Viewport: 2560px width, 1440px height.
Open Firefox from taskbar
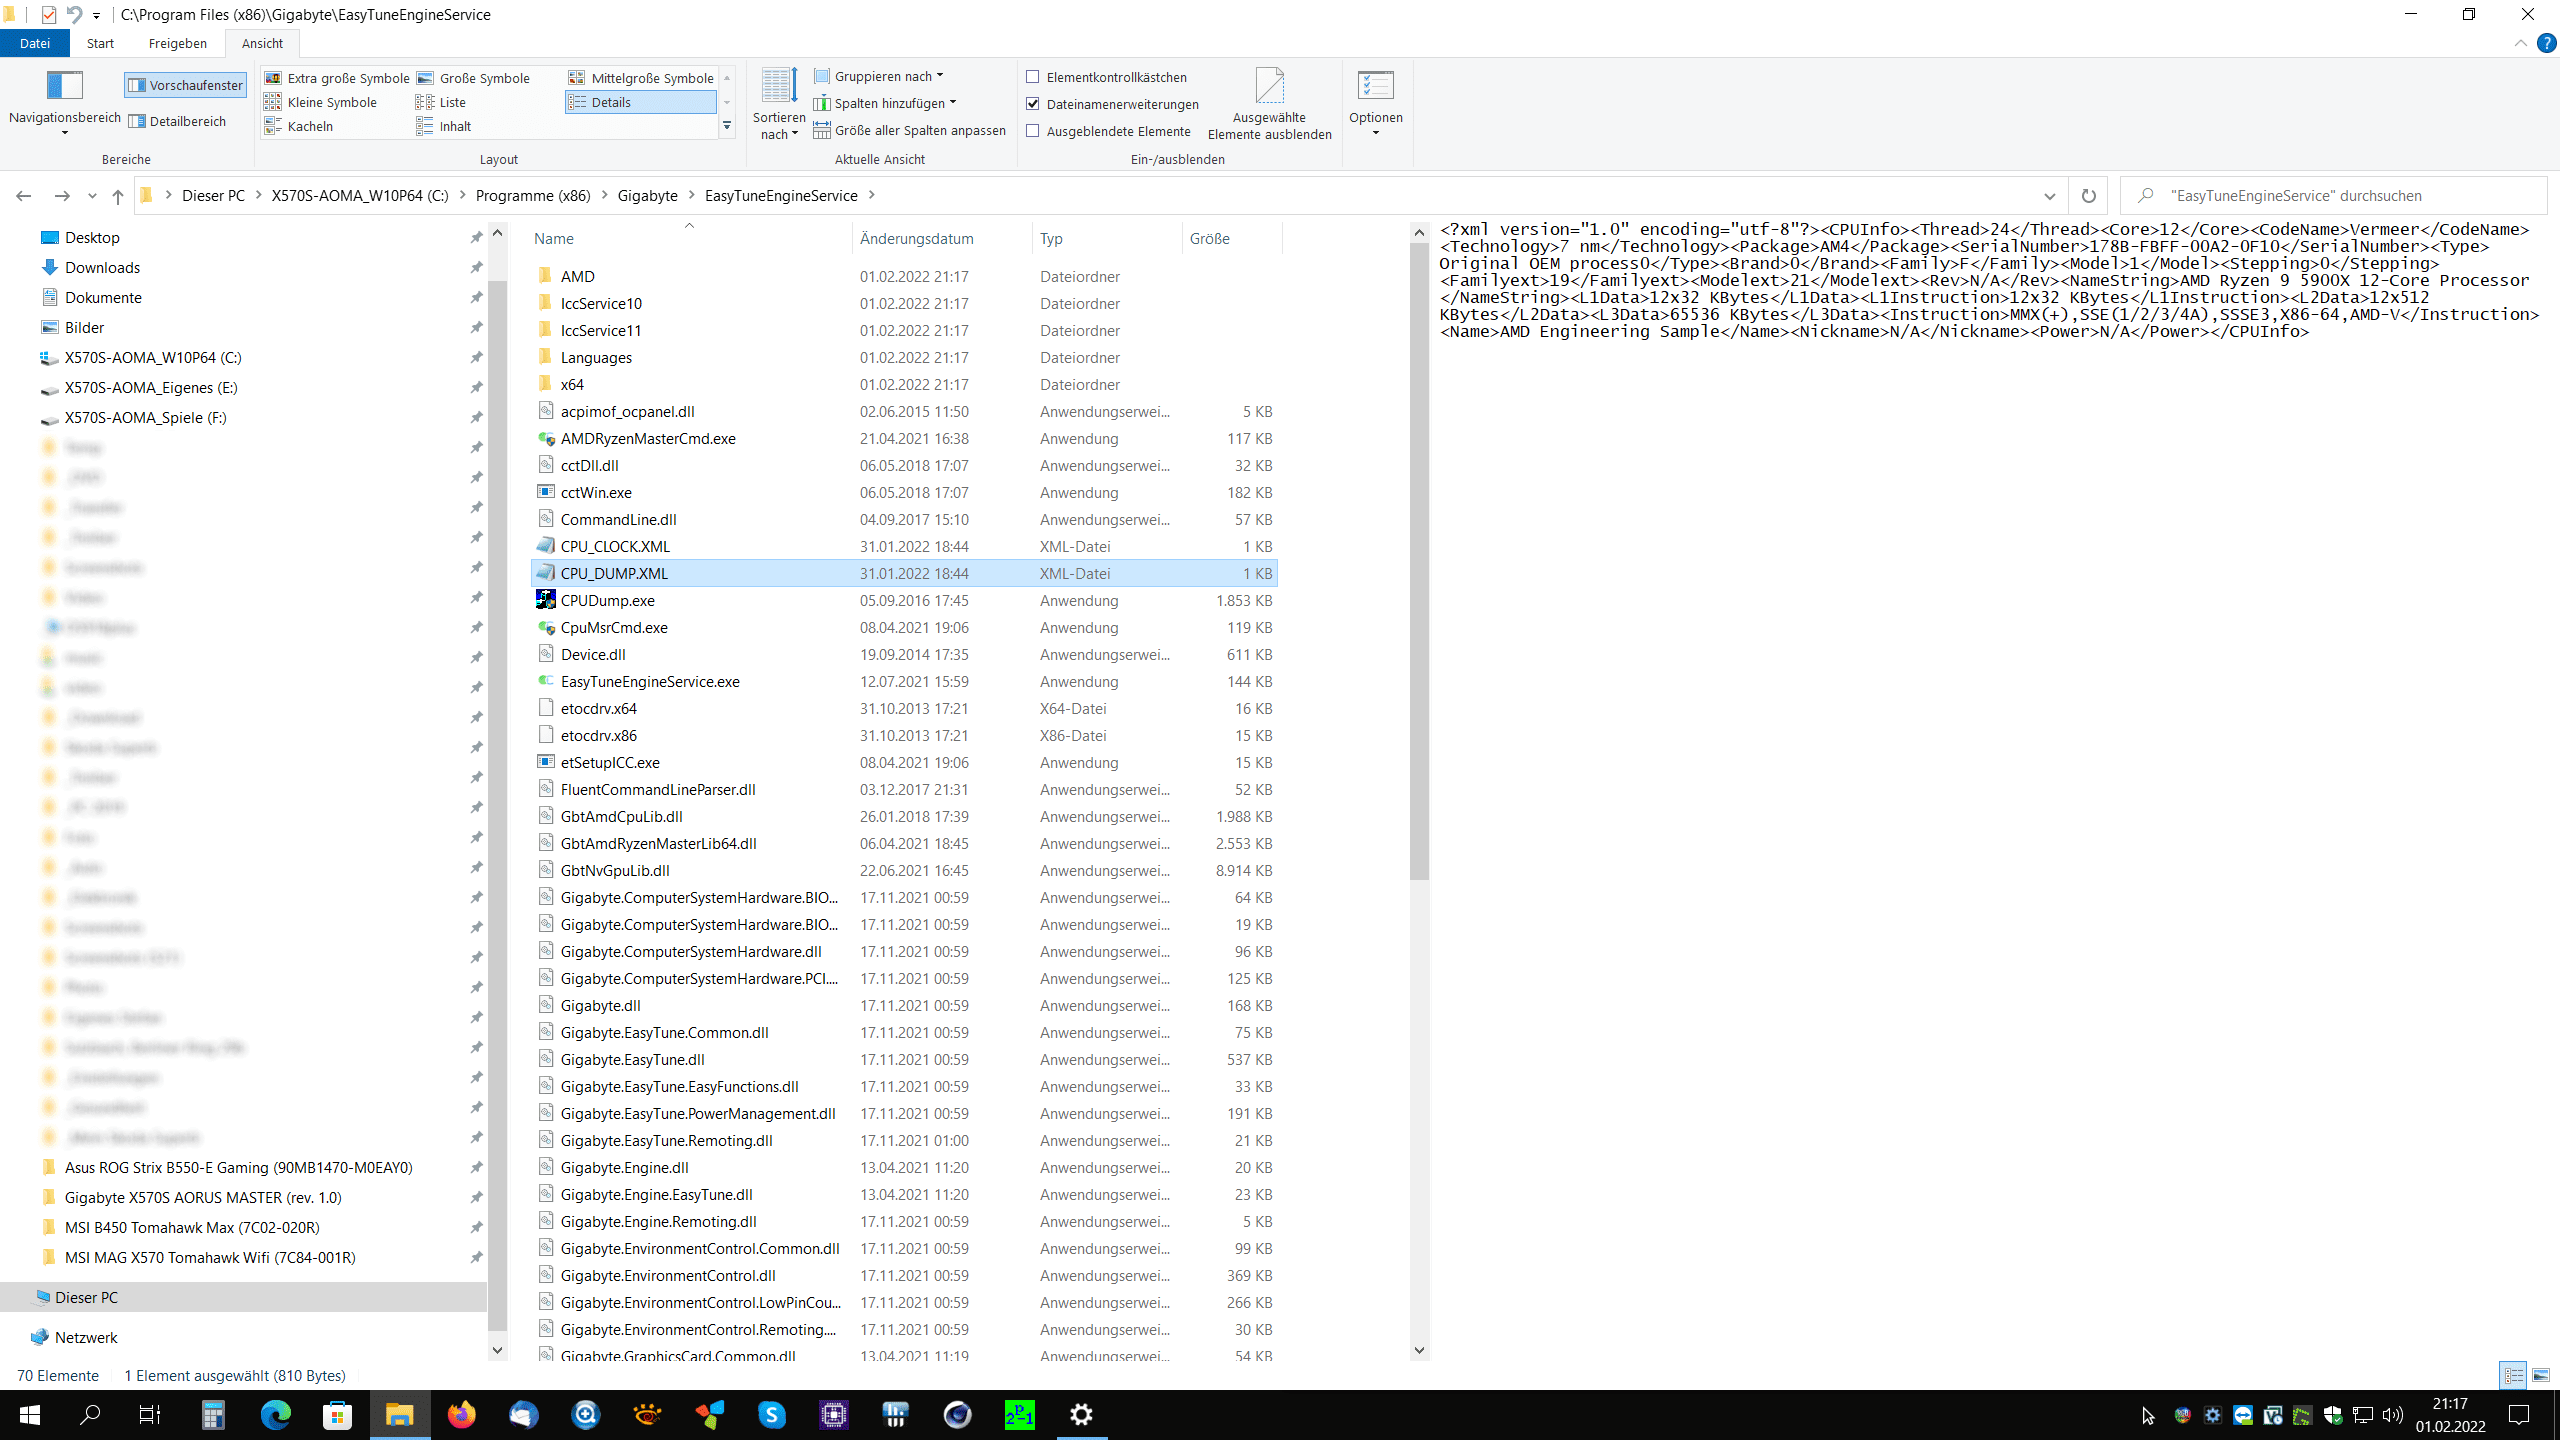[x=462, y=1414]
